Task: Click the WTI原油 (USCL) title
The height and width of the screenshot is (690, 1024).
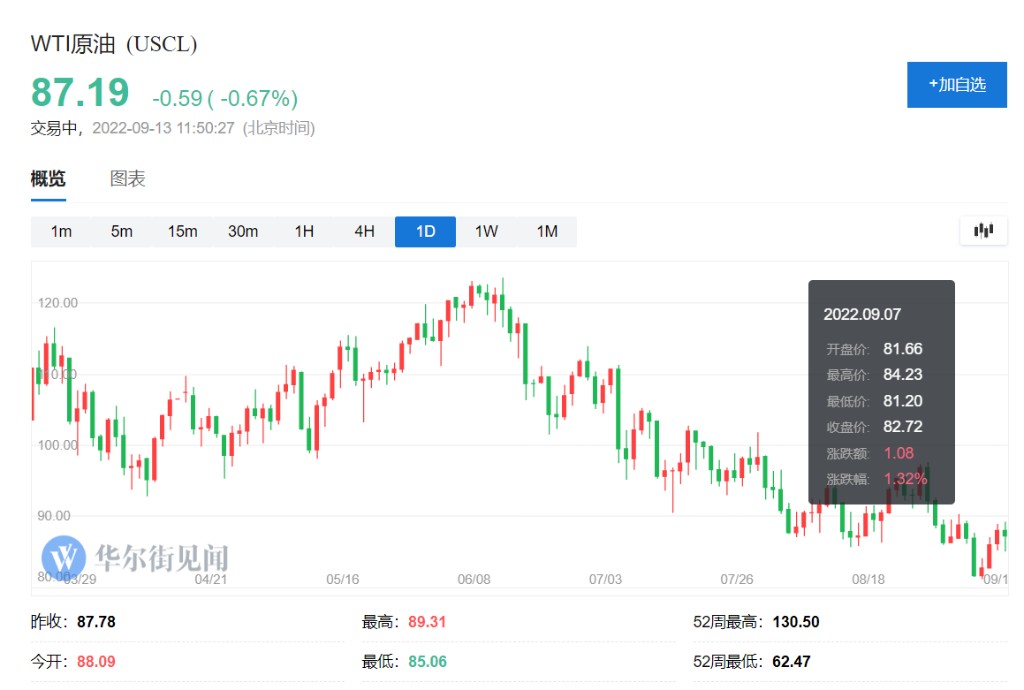Action: (114, 45)
